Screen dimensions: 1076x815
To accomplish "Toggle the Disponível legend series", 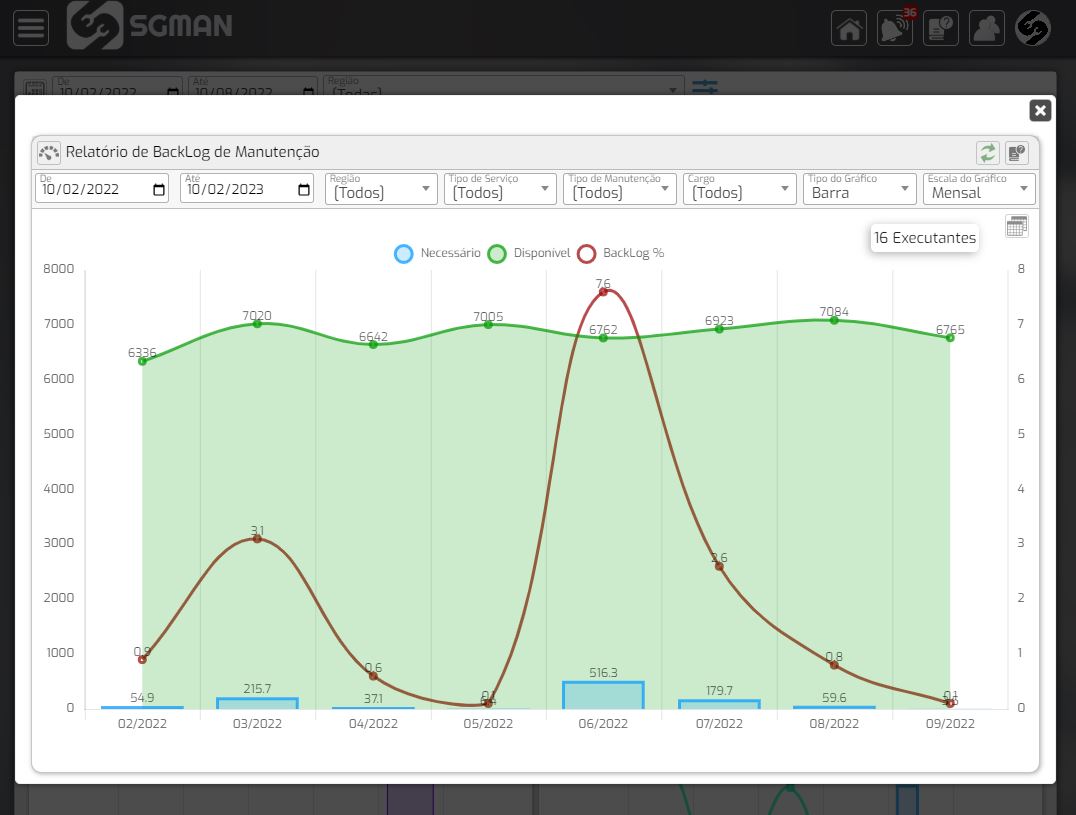I will coord(529,254).
